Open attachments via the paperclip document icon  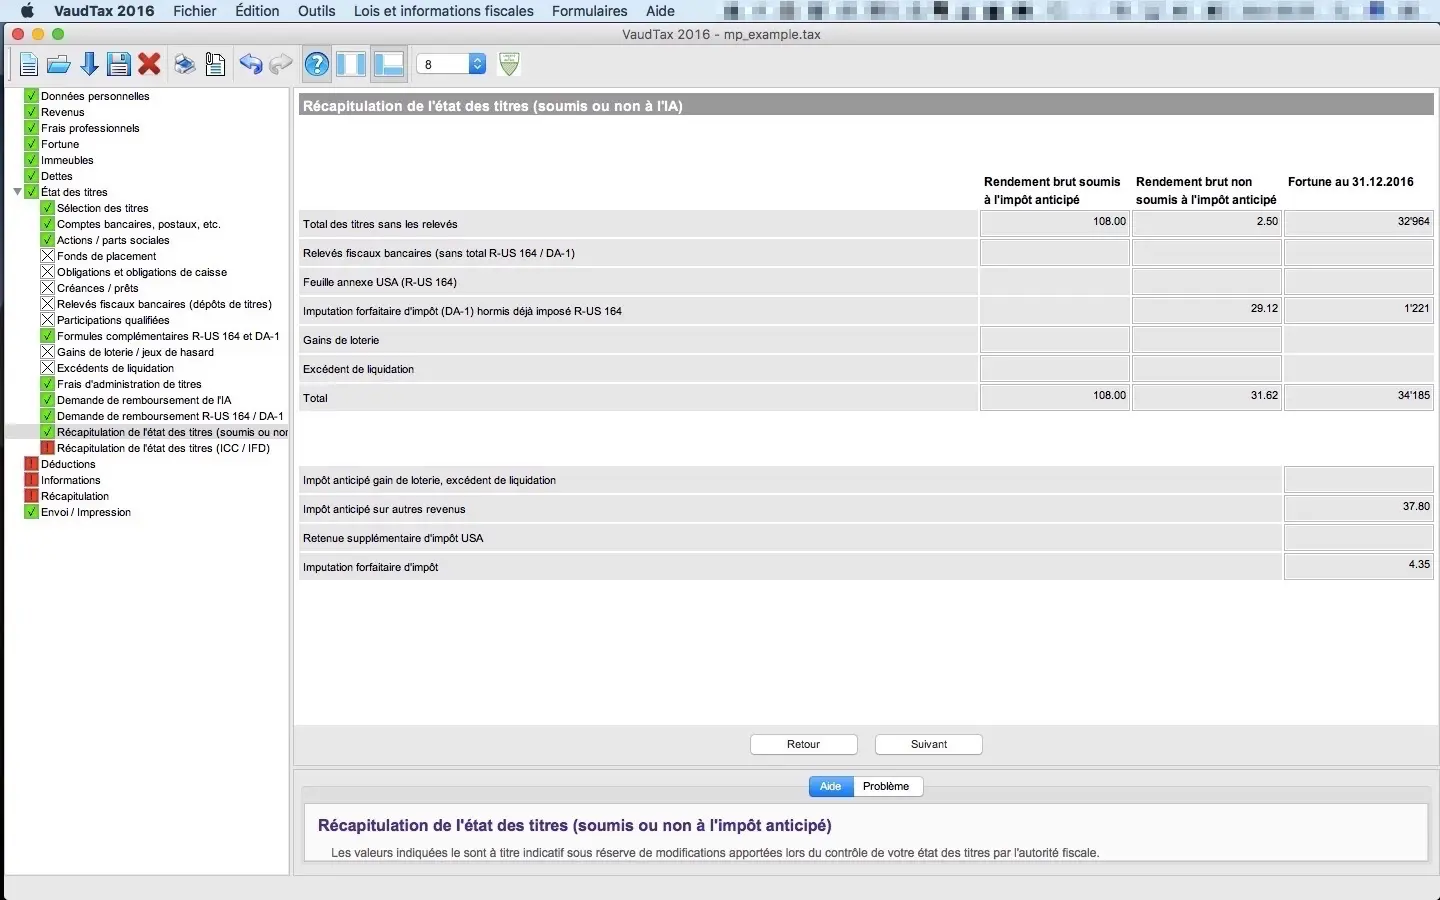[215, 65]
